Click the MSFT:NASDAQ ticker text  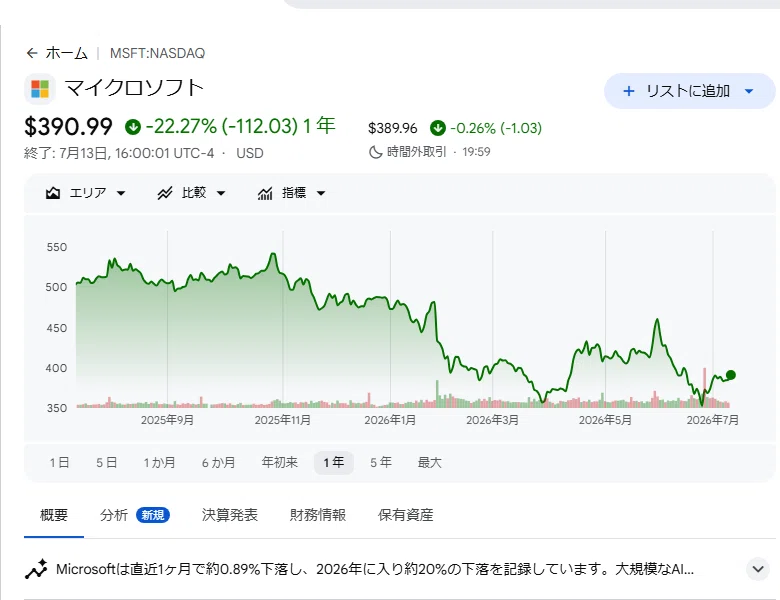pyautogui.click(x=157, y=53)
